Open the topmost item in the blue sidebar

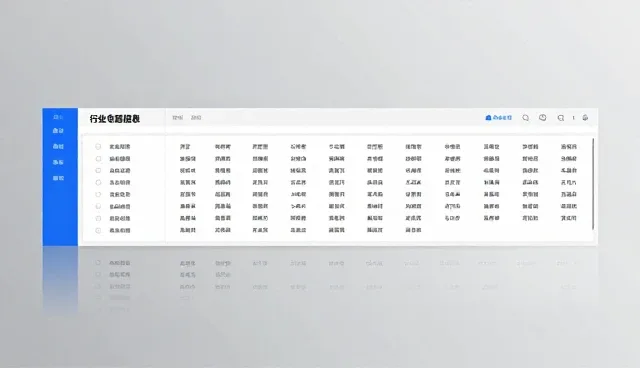pyautogui.click(x=58, y=117)
